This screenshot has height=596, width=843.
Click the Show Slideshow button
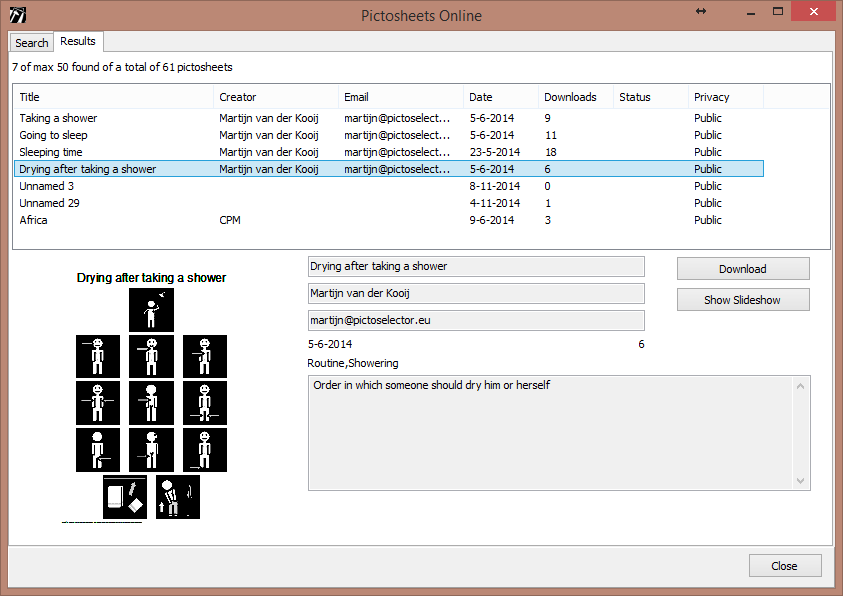click(742, 300)
